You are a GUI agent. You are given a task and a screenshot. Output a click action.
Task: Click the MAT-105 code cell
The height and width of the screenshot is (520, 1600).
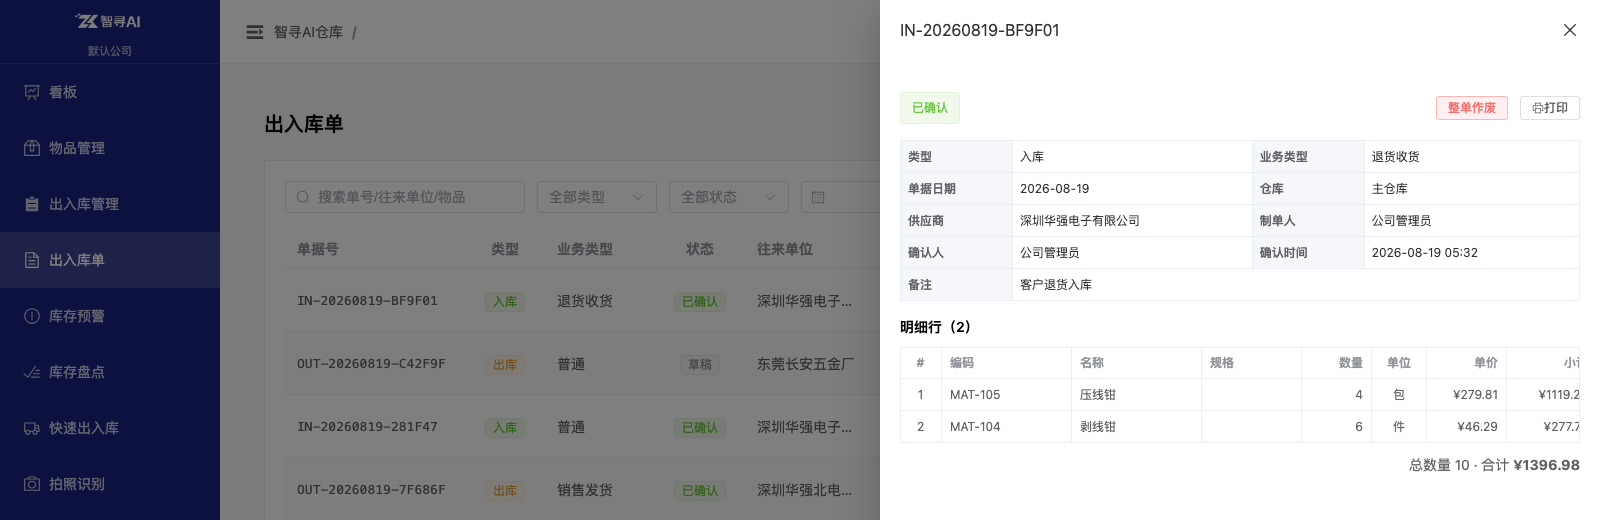click(x=975, y=395)
